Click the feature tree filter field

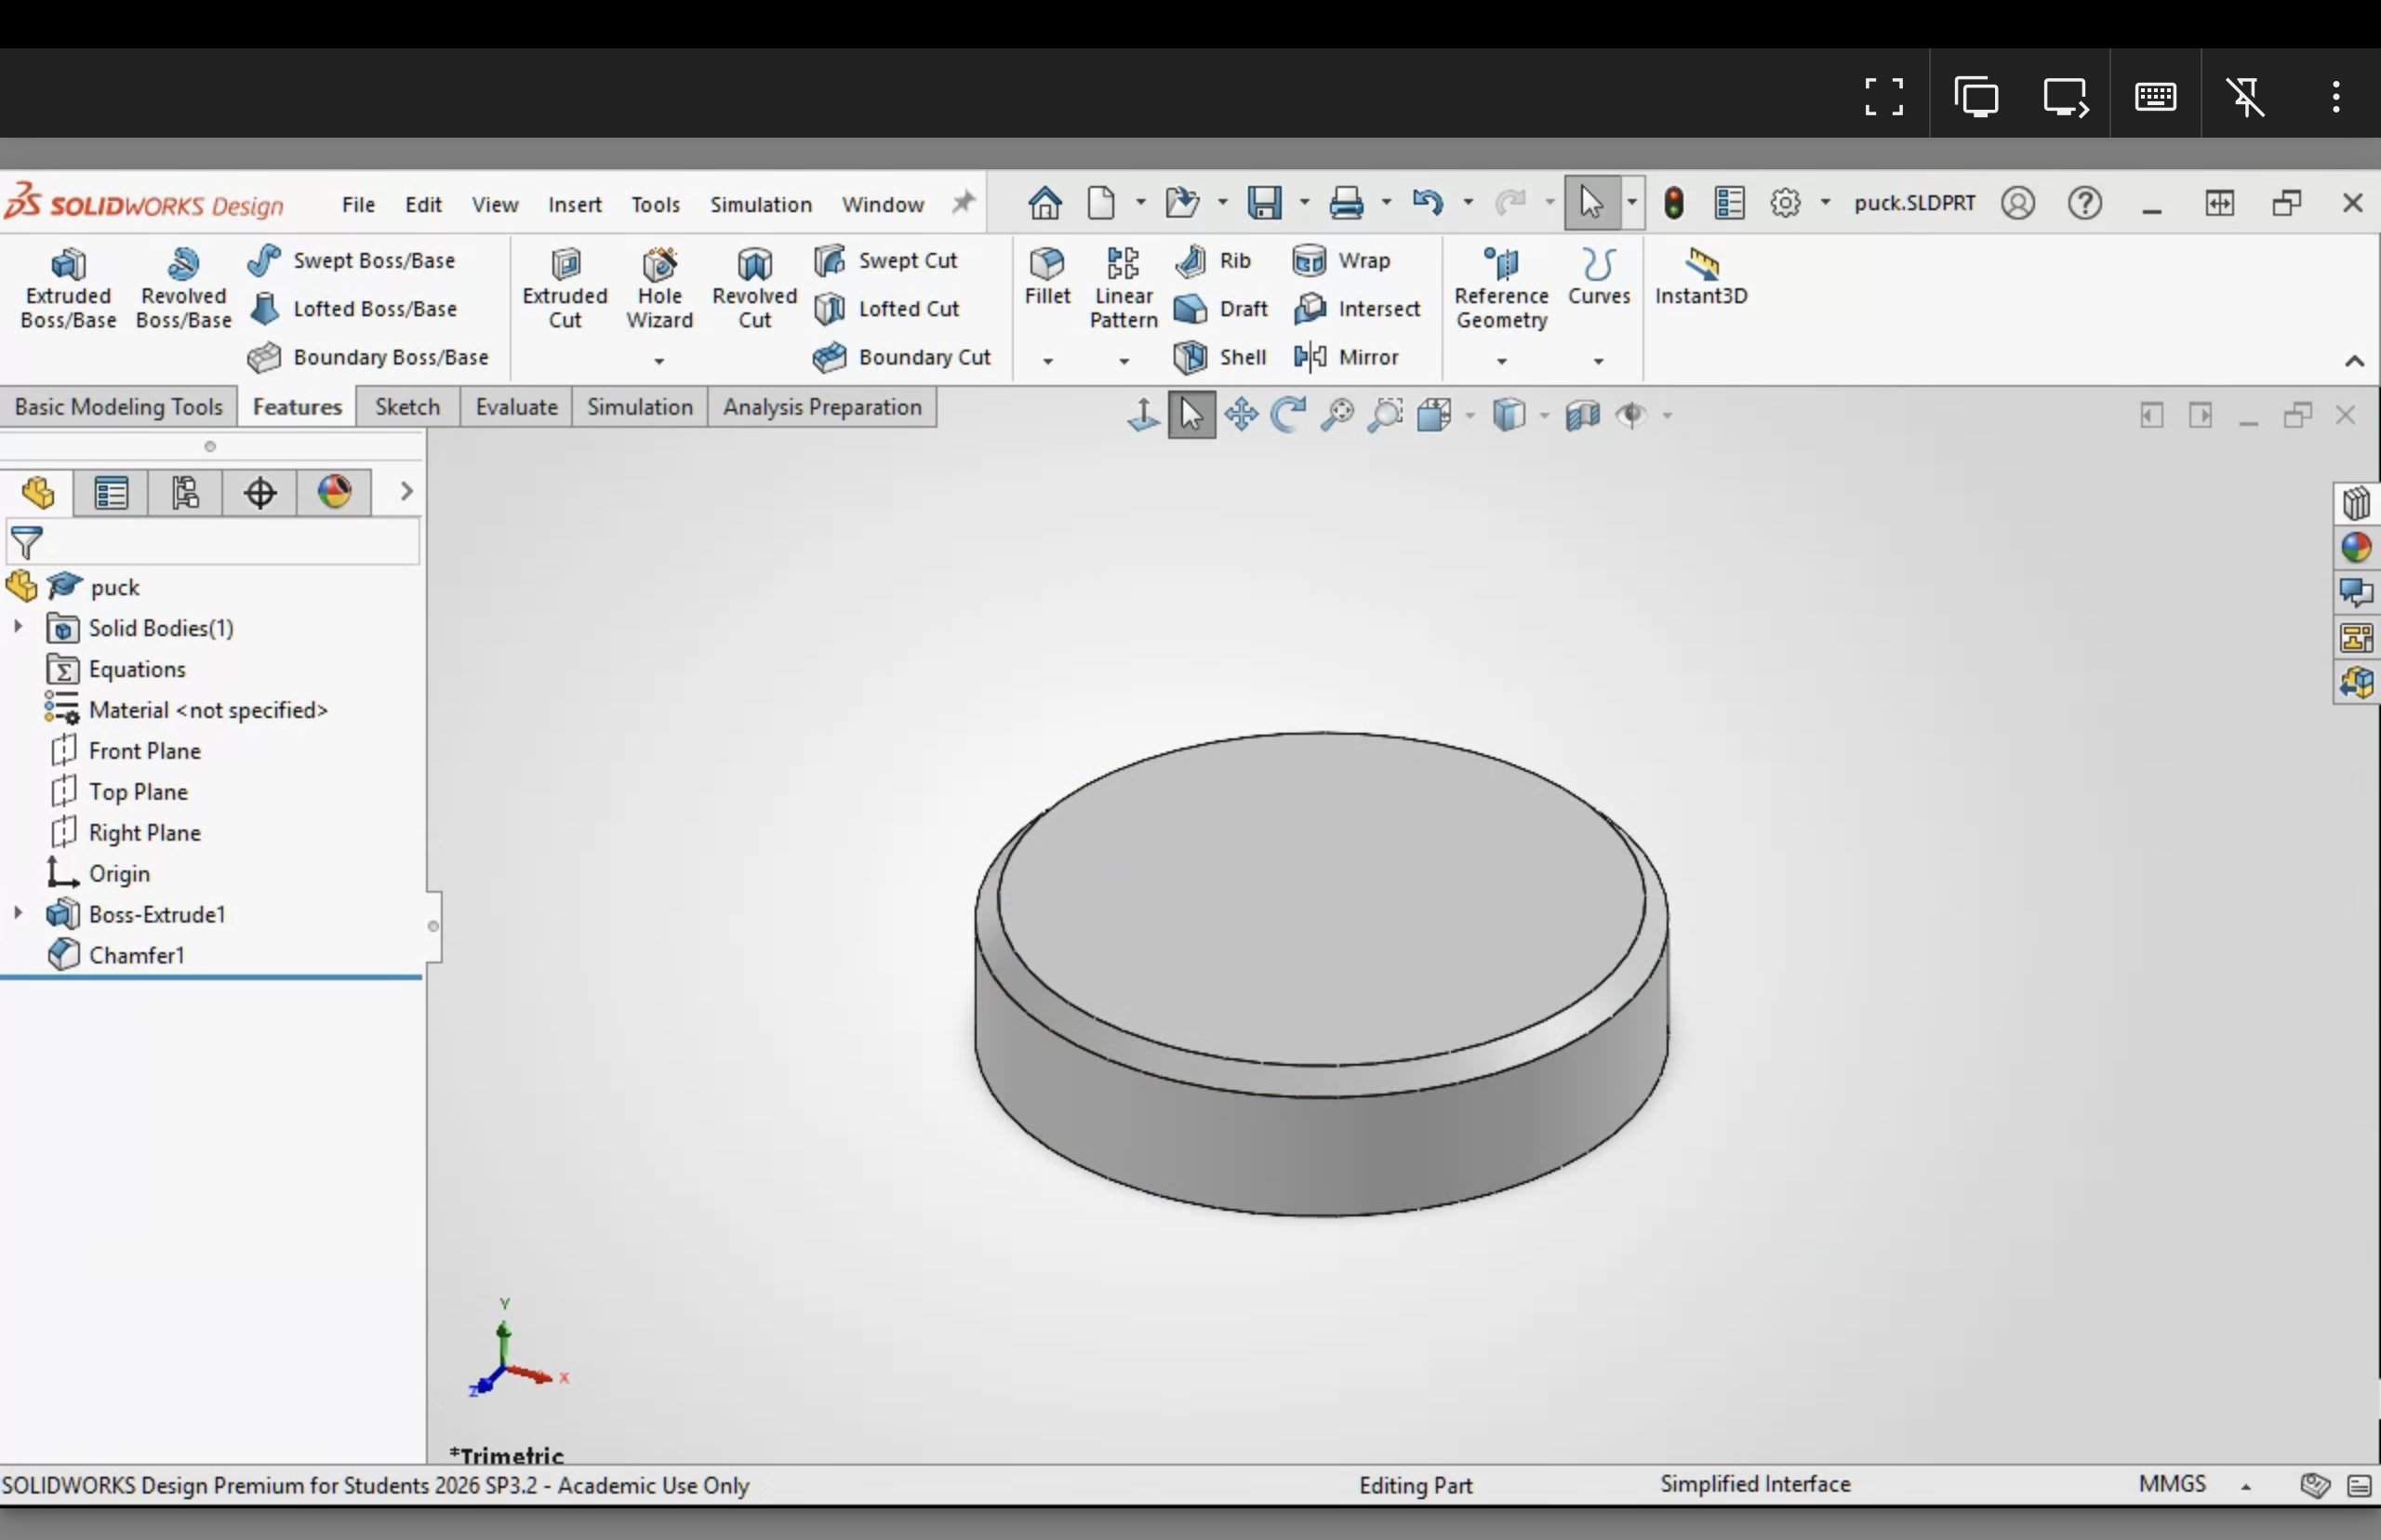pos(212,542)
